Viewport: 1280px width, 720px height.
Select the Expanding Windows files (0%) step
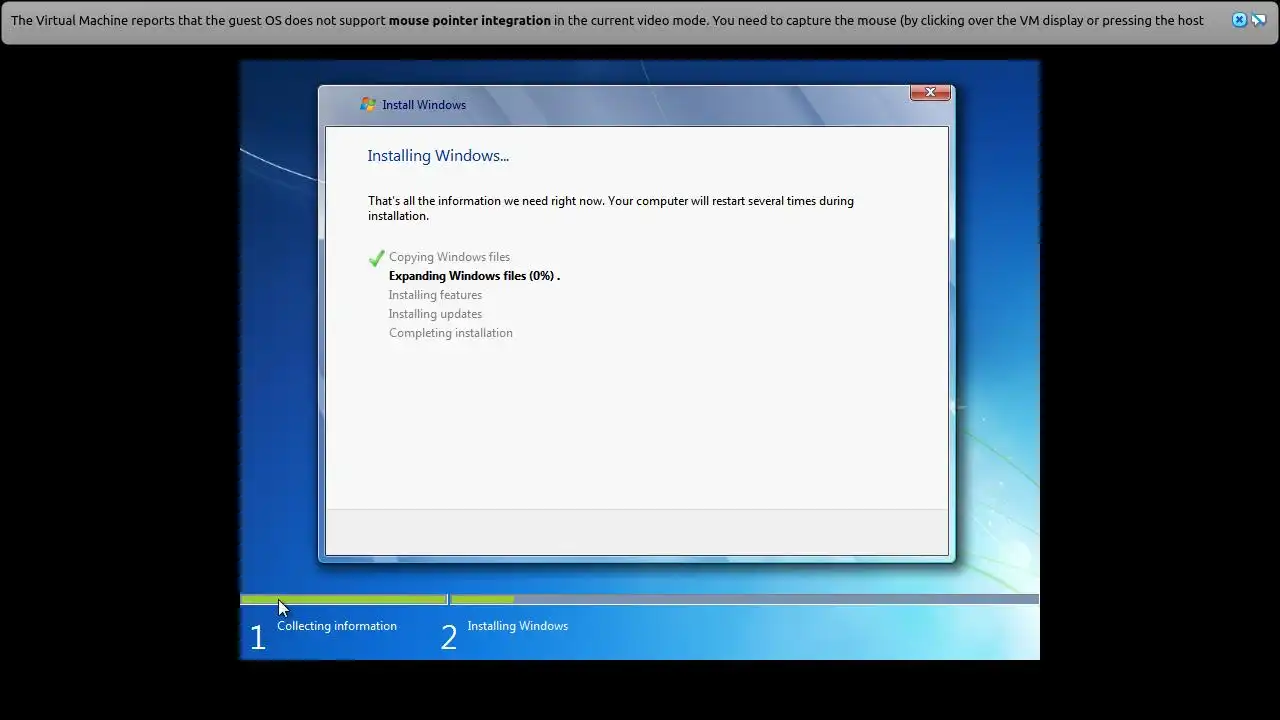(474, 276)
